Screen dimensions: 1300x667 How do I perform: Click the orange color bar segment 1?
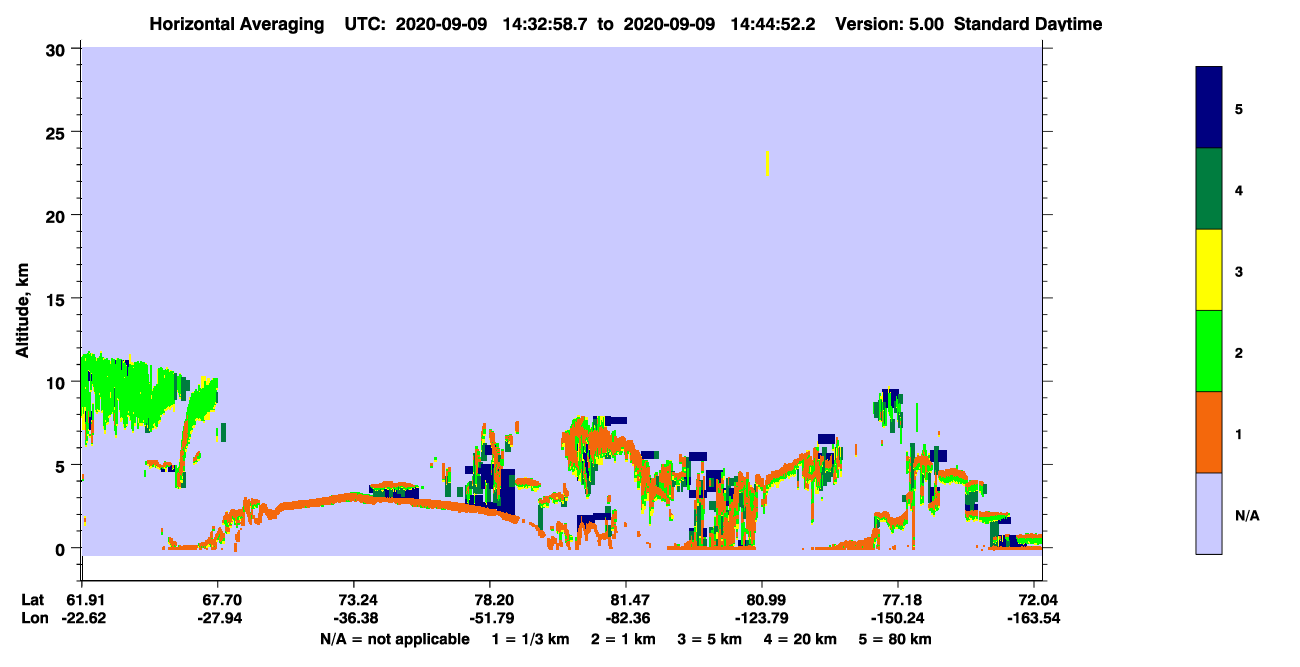(1209, 432)
